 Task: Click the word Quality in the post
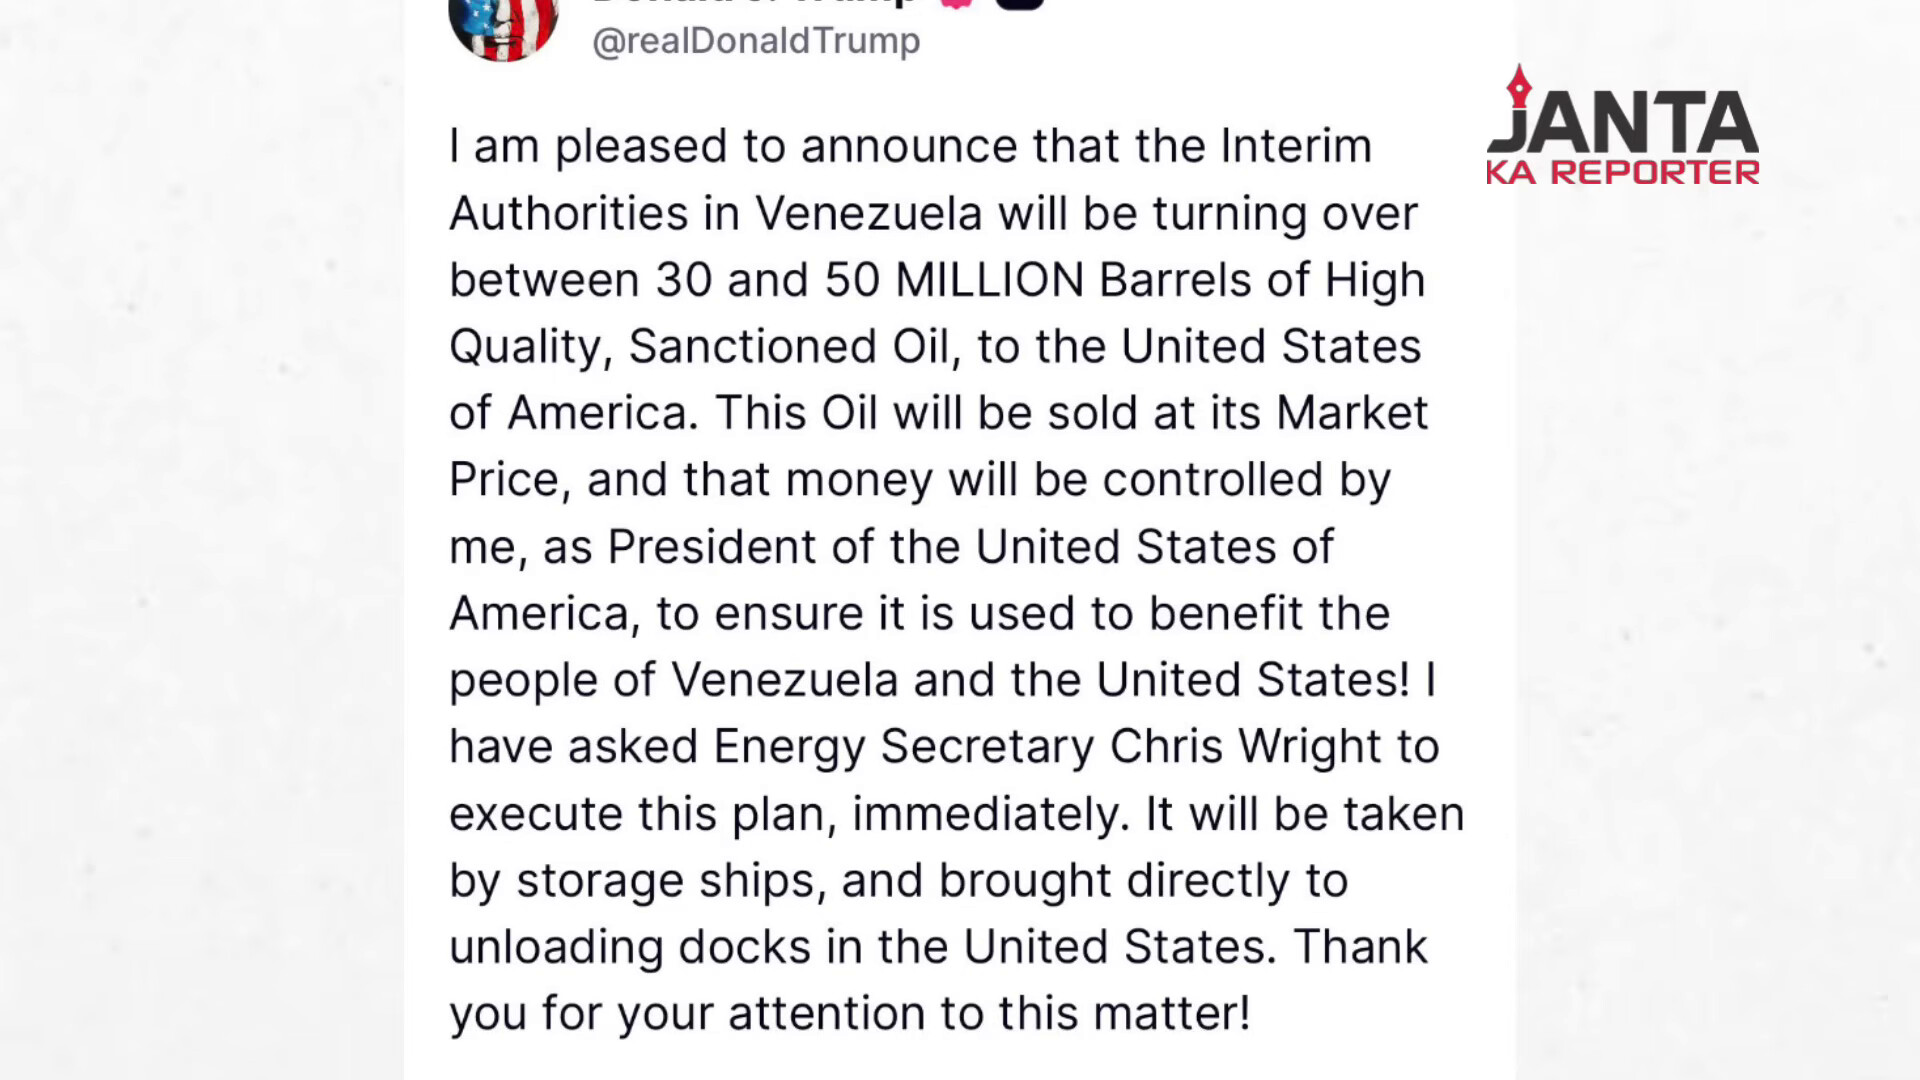pos(526,347)
